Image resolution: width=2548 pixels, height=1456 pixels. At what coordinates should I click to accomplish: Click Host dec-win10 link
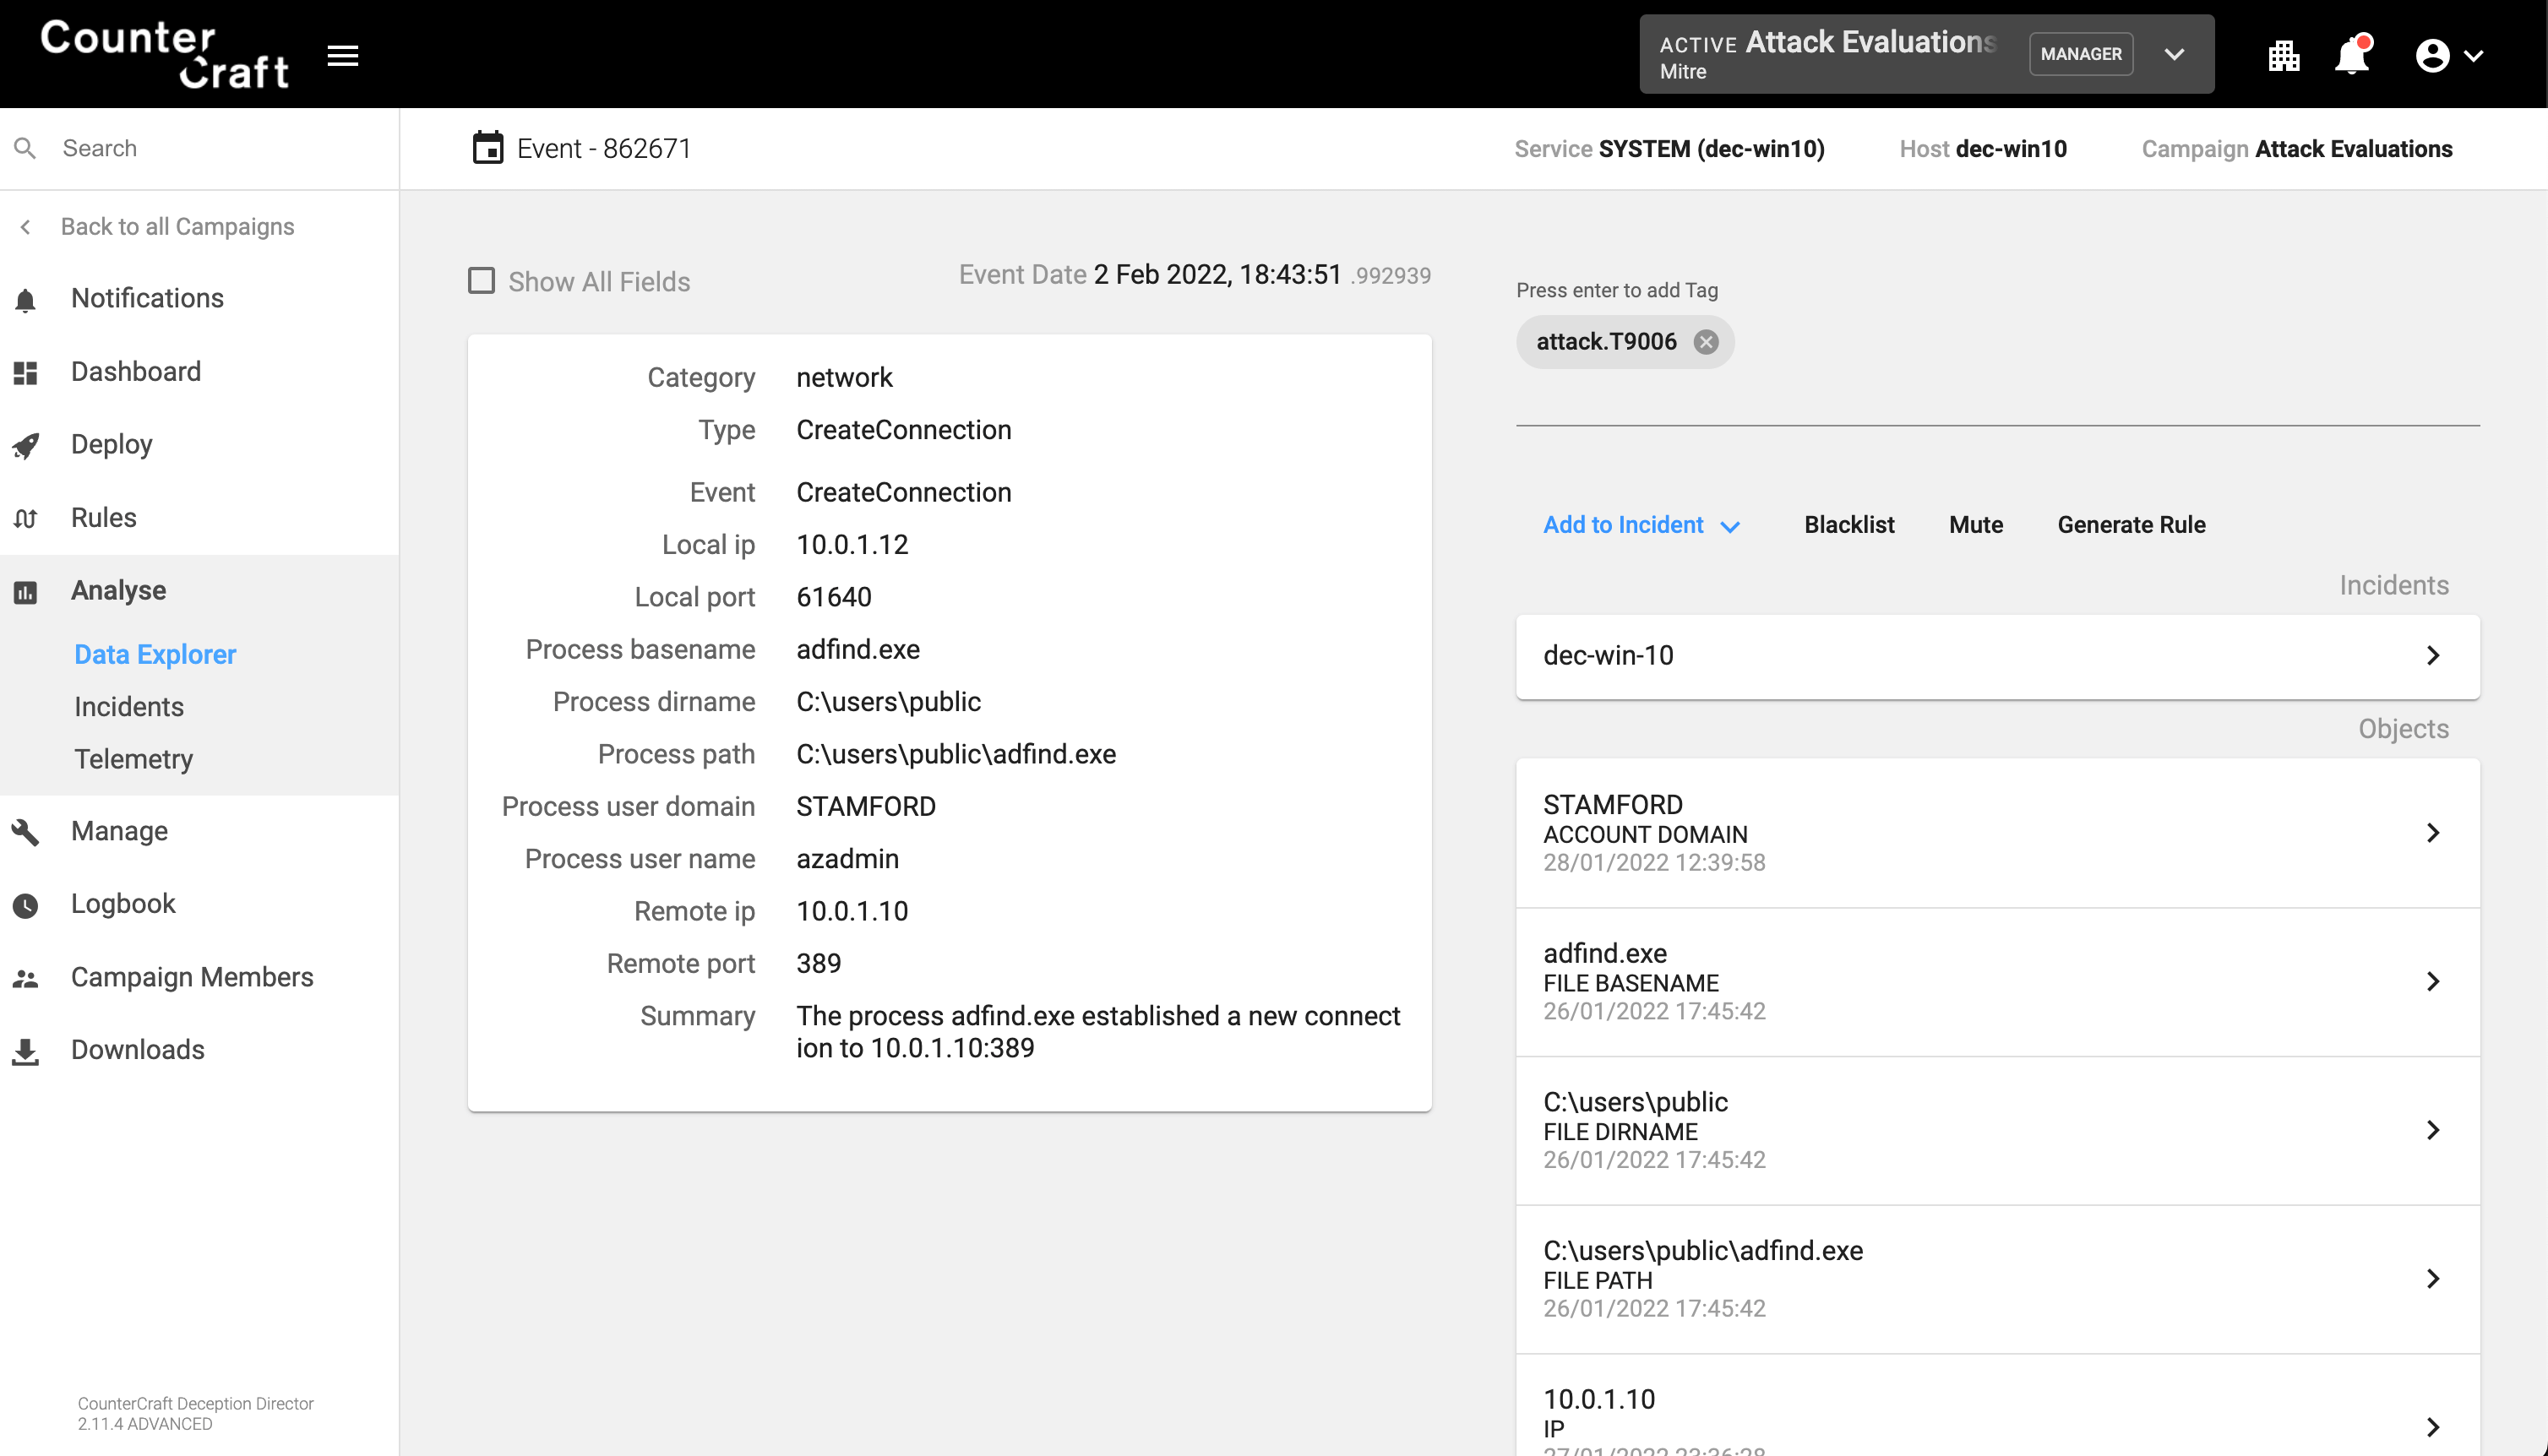[1982, 149]
